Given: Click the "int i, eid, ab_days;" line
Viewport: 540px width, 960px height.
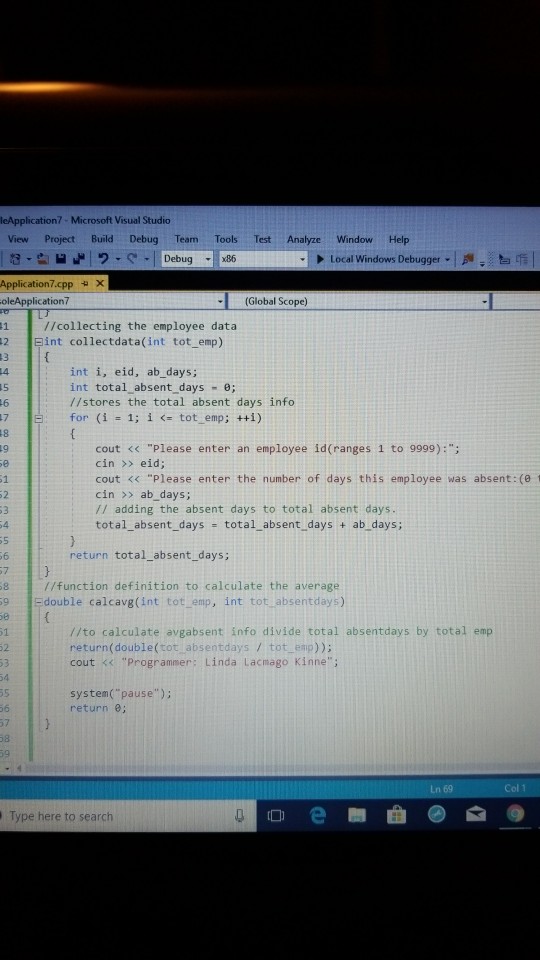Looking at the screenshot, I should click(x=133, y=372).
